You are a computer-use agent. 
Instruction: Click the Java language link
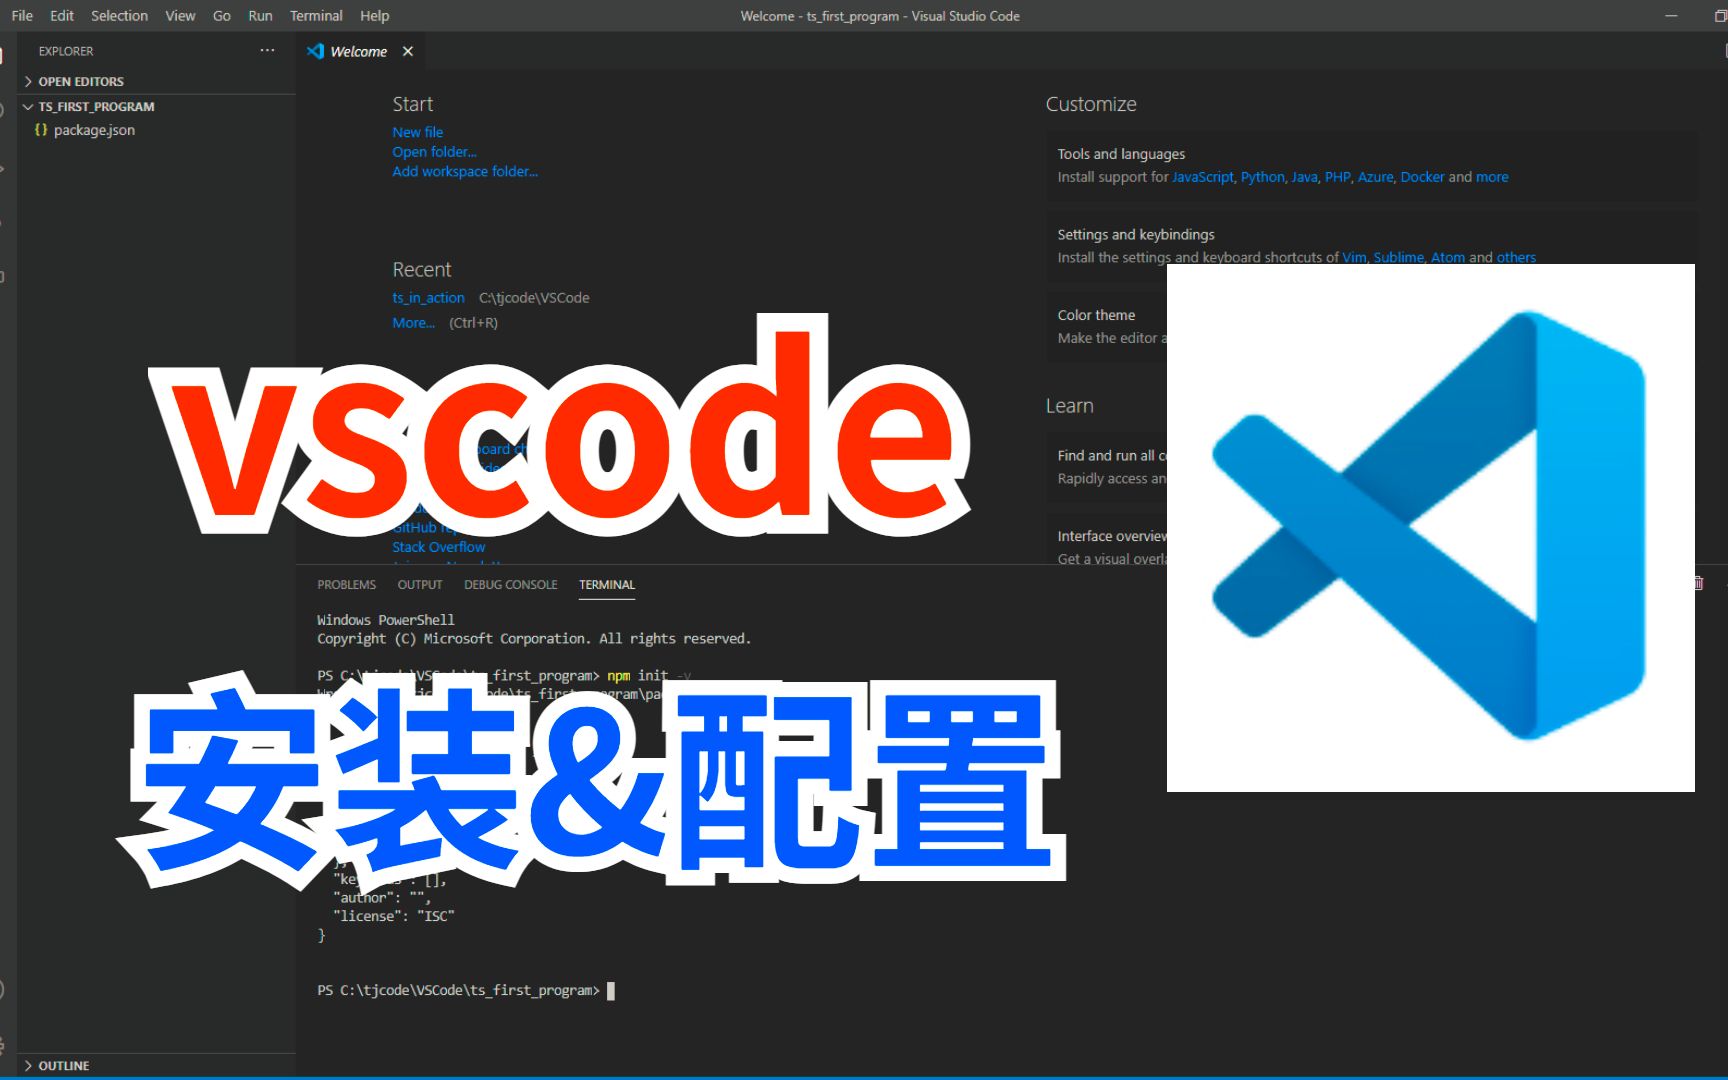(1304, 177)
